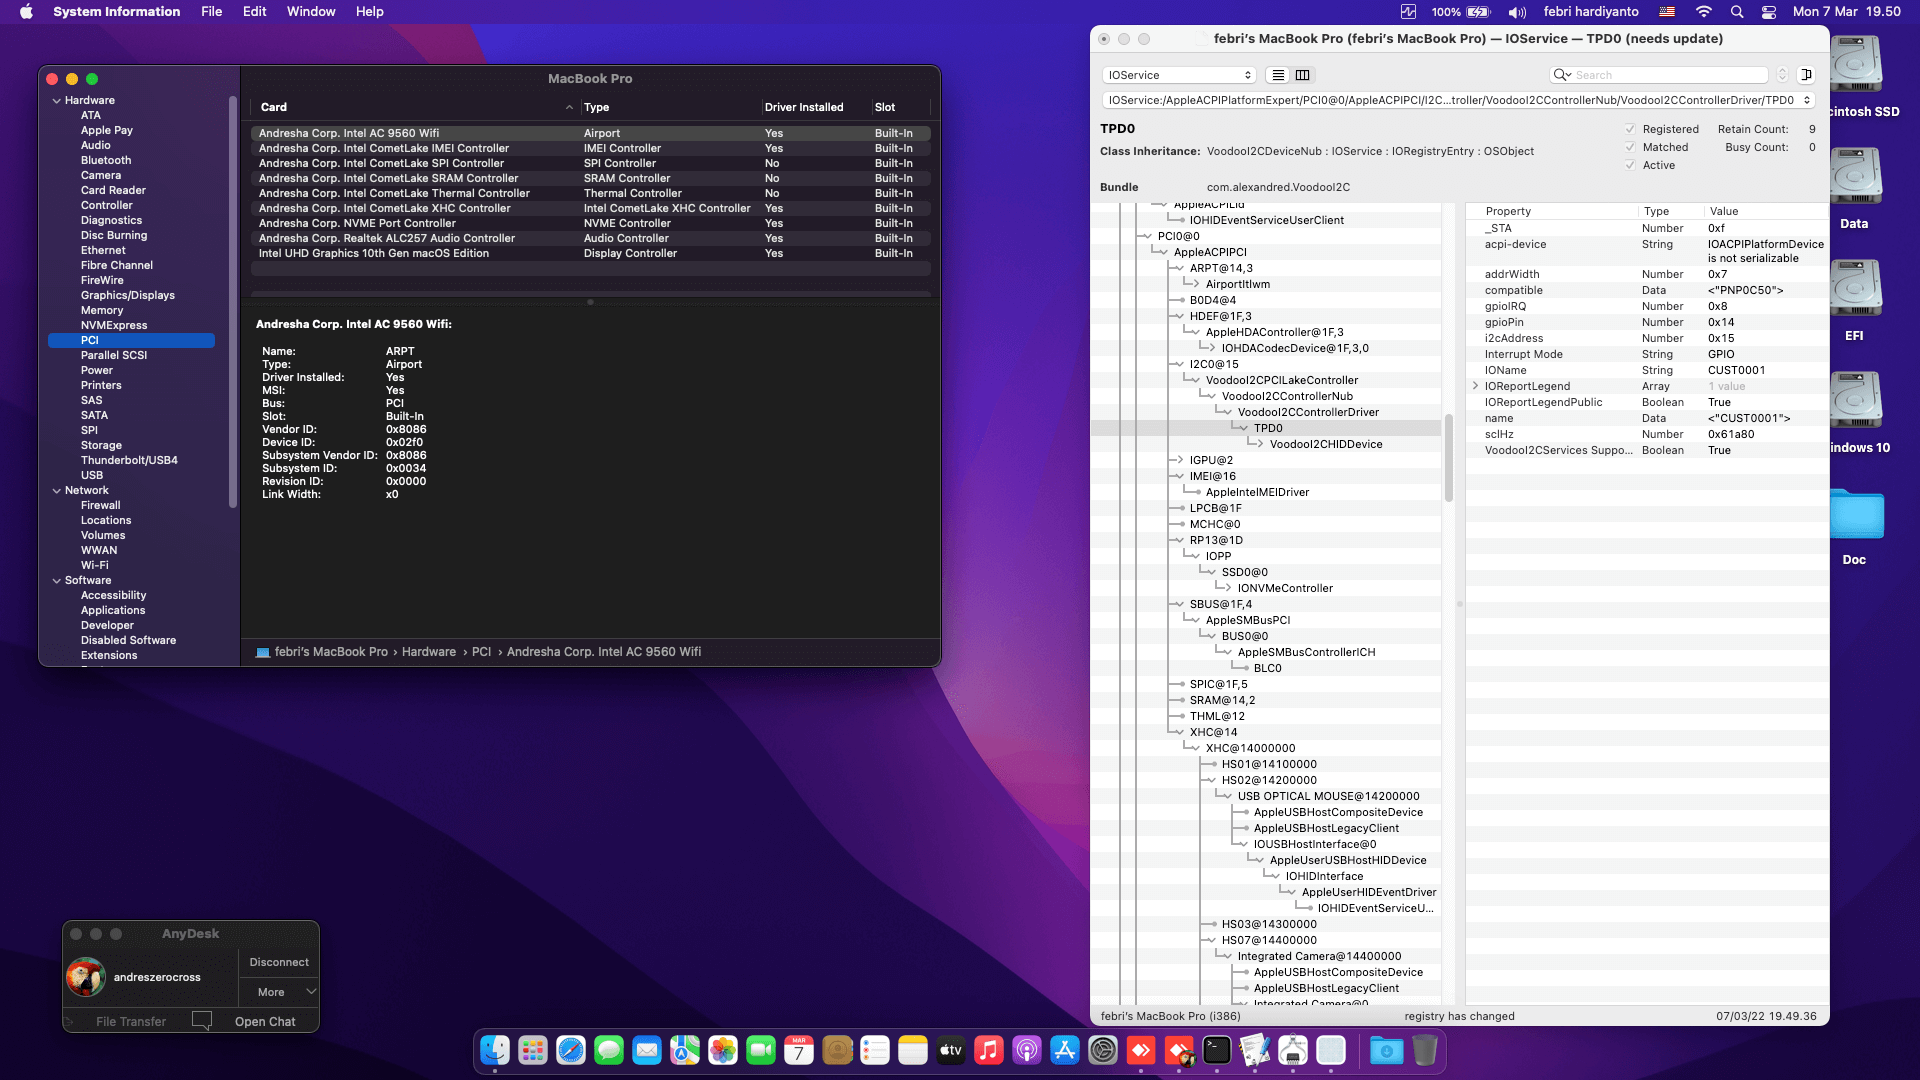The height and width of the screenshot is (1080, 1920).
Task: Open Notes app in the Dock
Action: 913,1050
